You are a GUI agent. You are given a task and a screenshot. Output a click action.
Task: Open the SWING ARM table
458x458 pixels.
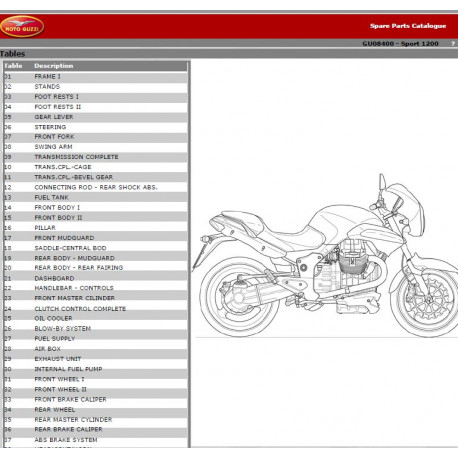[x=96, y=147]
